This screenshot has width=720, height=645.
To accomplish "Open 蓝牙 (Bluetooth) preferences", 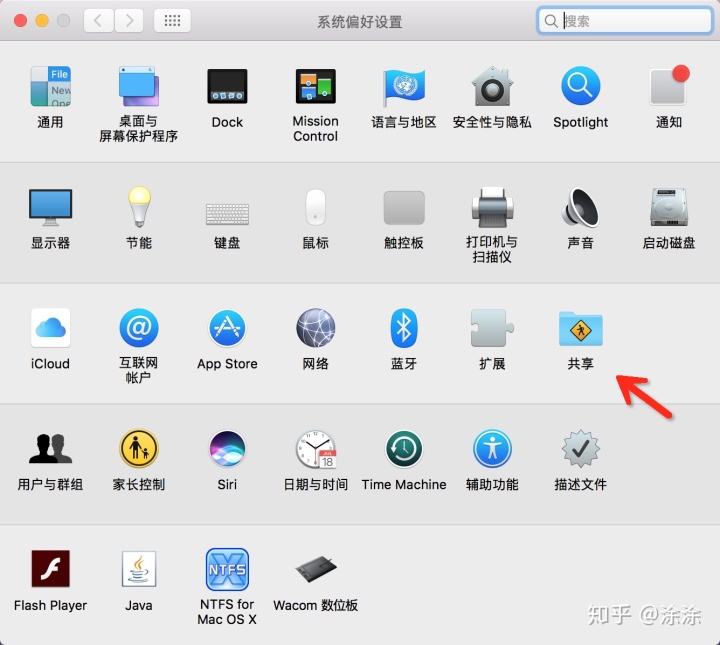I will 404,328.
